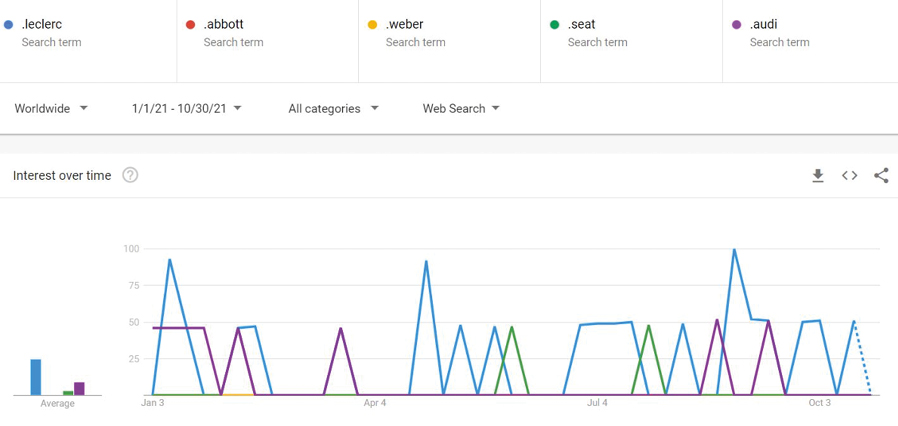The height and width of the screenshot is (426, 898).
Task: Download the interest over time data
Action: click(x=818, y=176)
